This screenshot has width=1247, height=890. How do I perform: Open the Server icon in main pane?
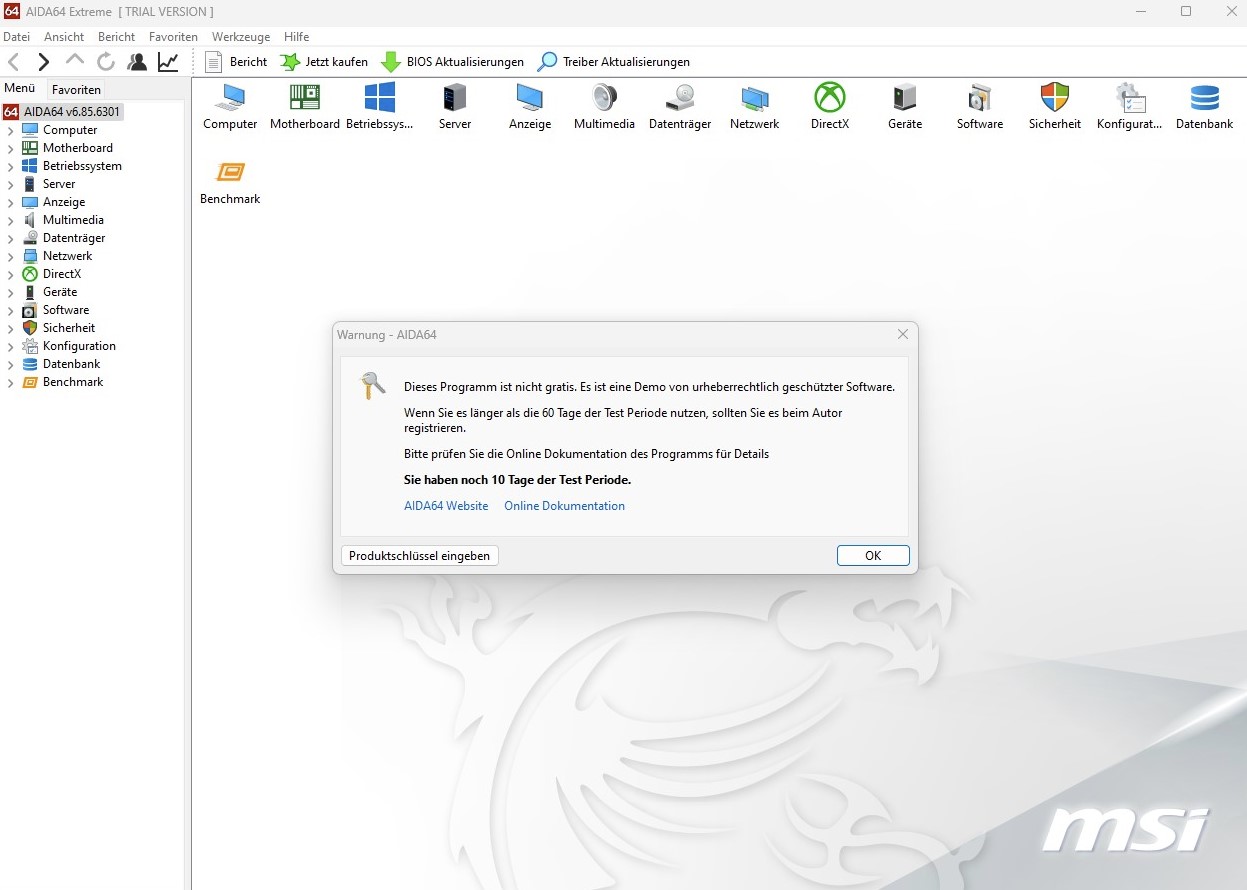pos(455,98)
